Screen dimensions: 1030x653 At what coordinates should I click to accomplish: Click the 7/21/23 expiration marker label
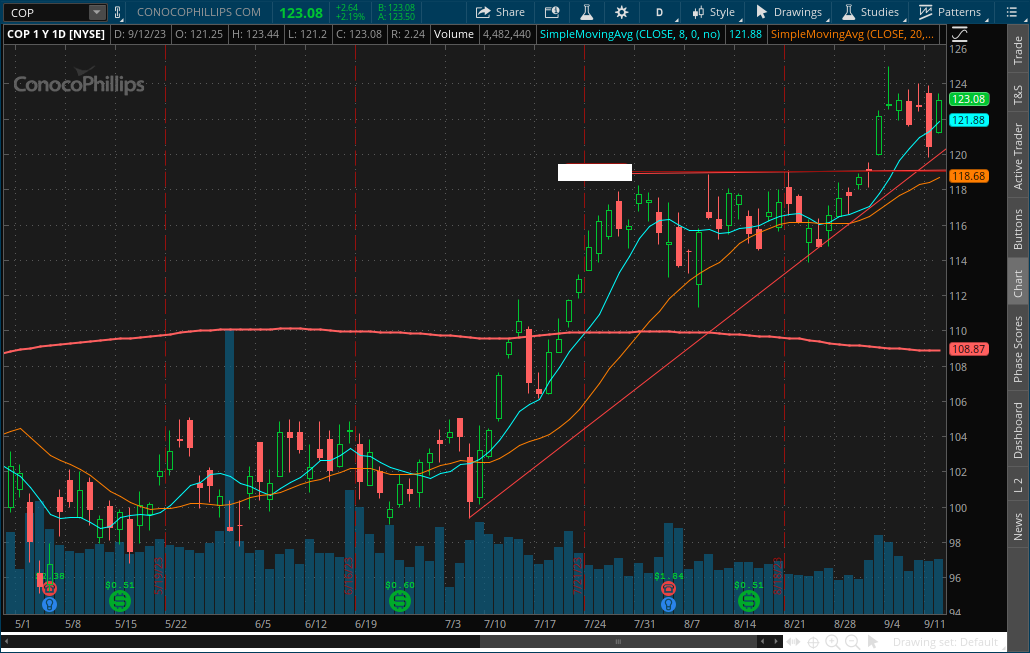point(578,575)
